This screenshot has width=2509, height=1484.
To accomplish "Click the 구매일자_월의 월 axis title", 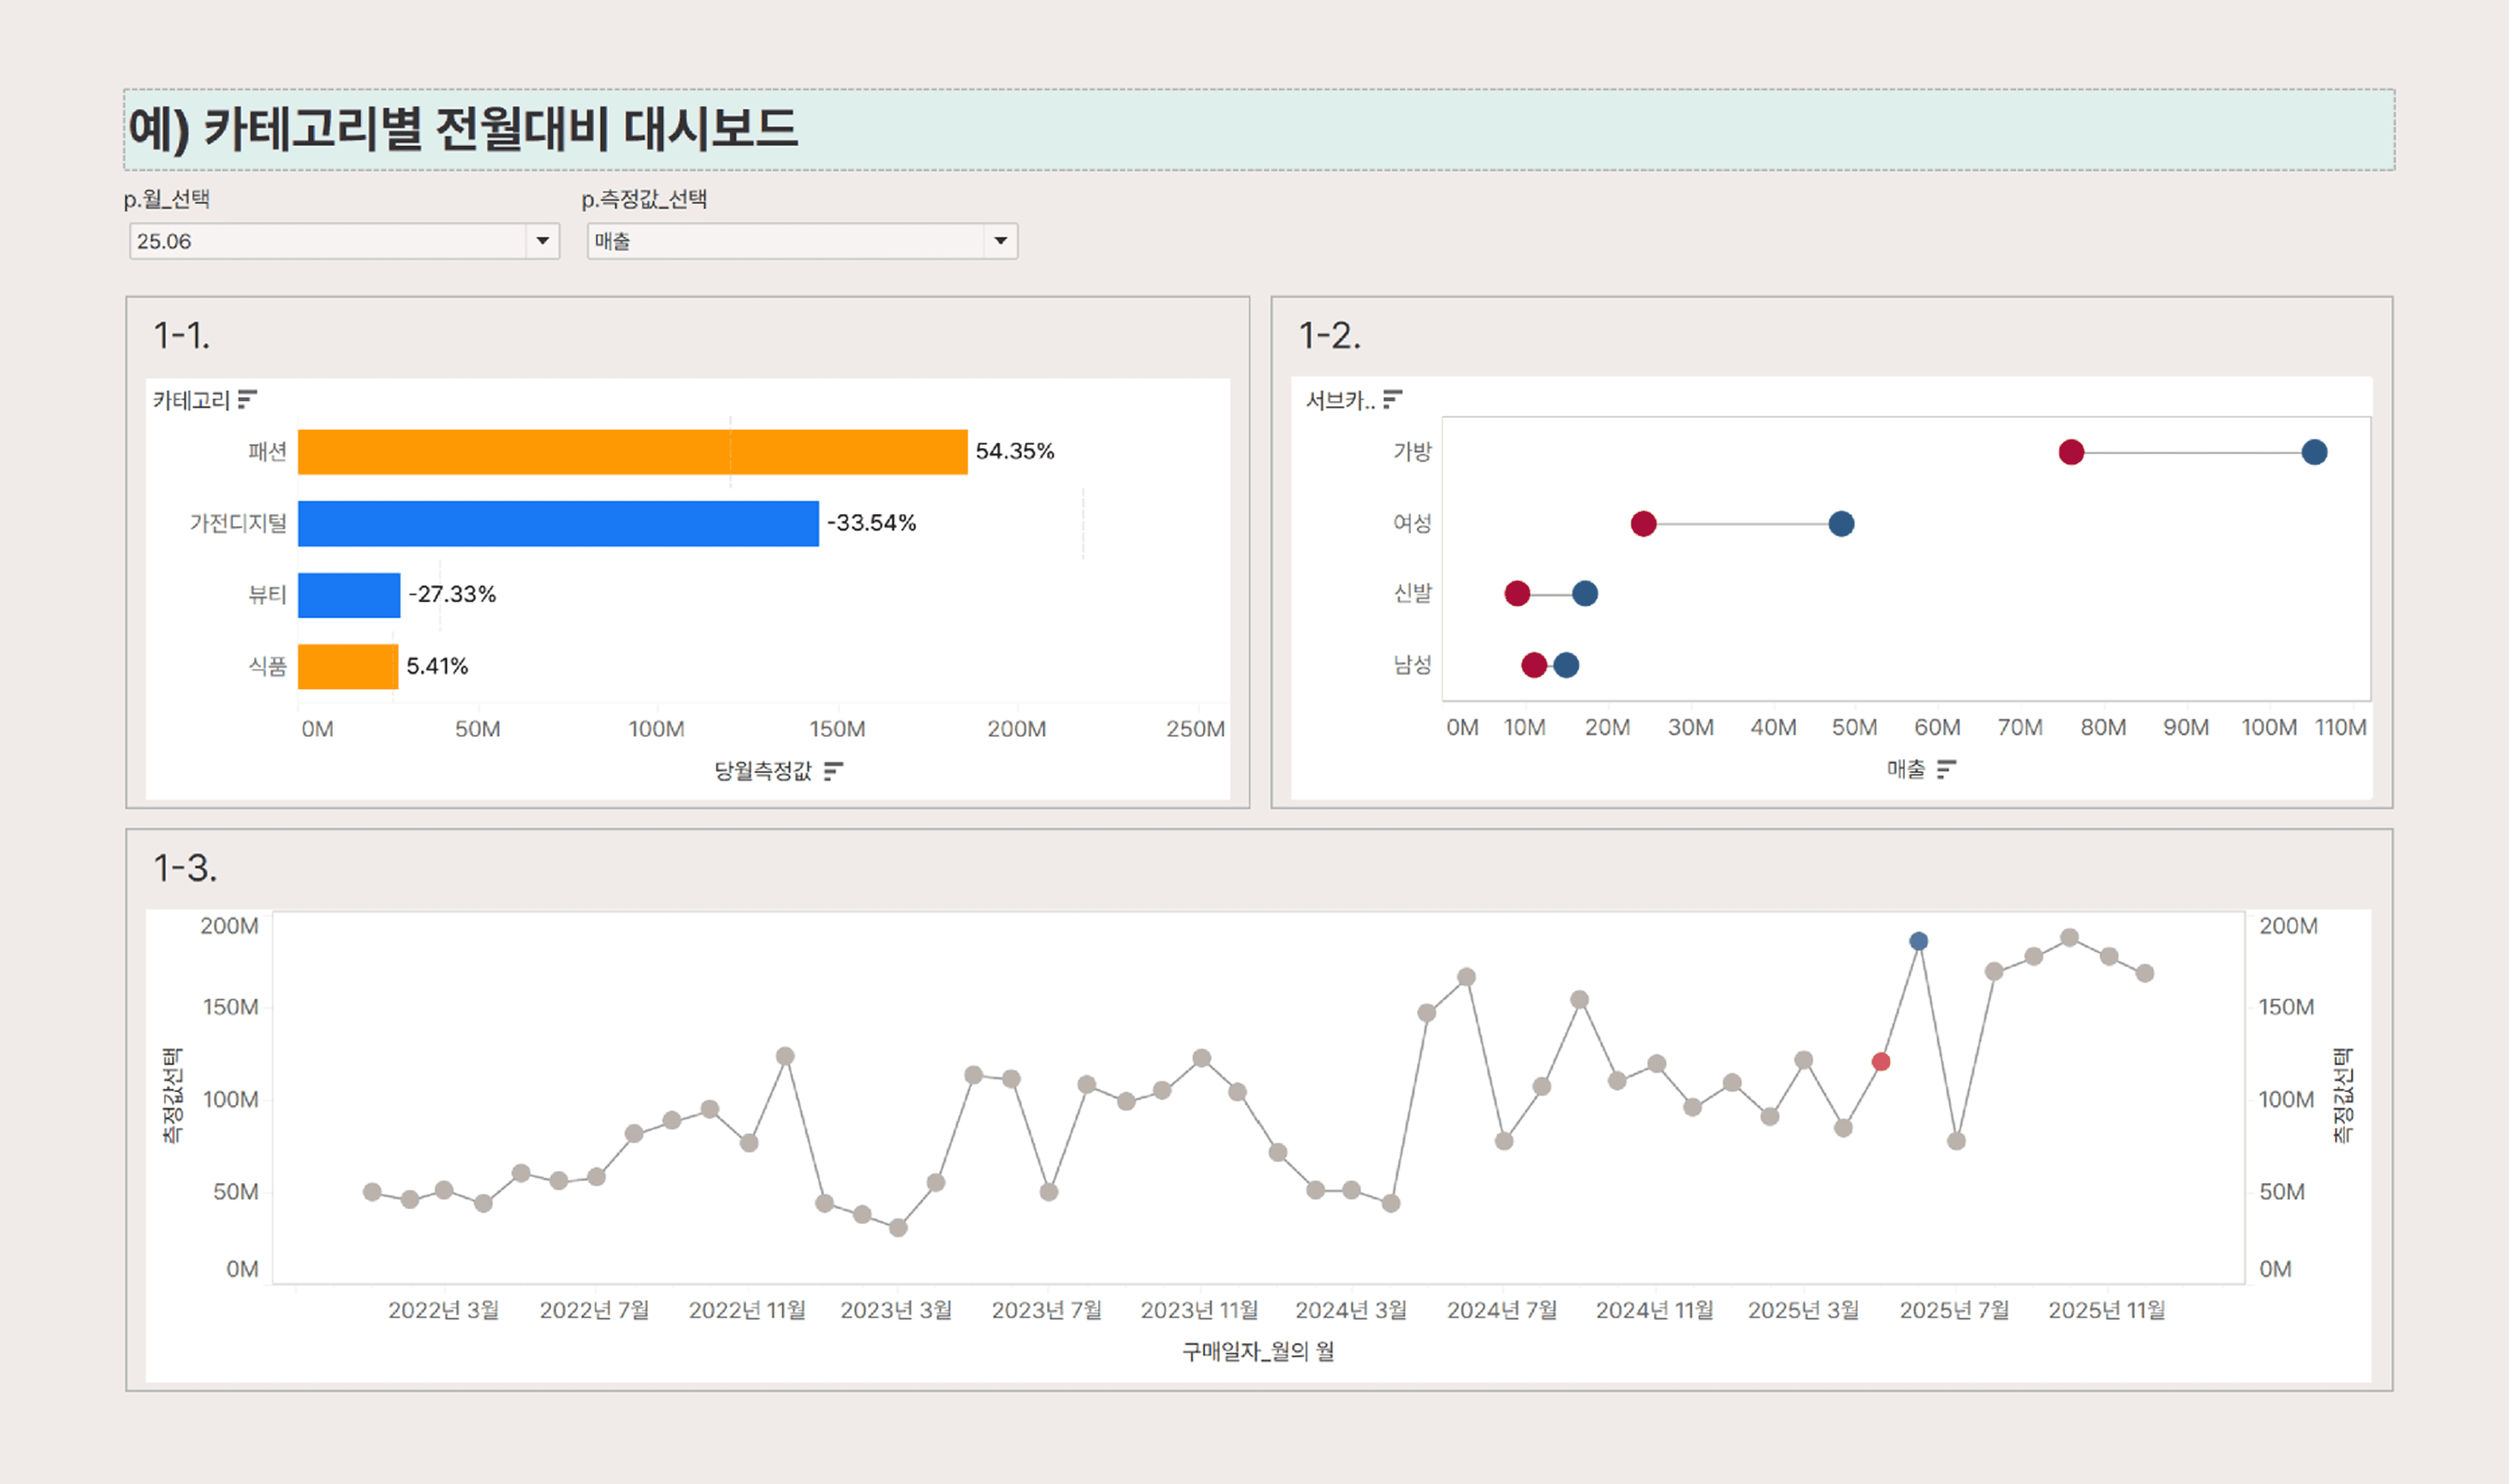I will coord(1257,1351).
